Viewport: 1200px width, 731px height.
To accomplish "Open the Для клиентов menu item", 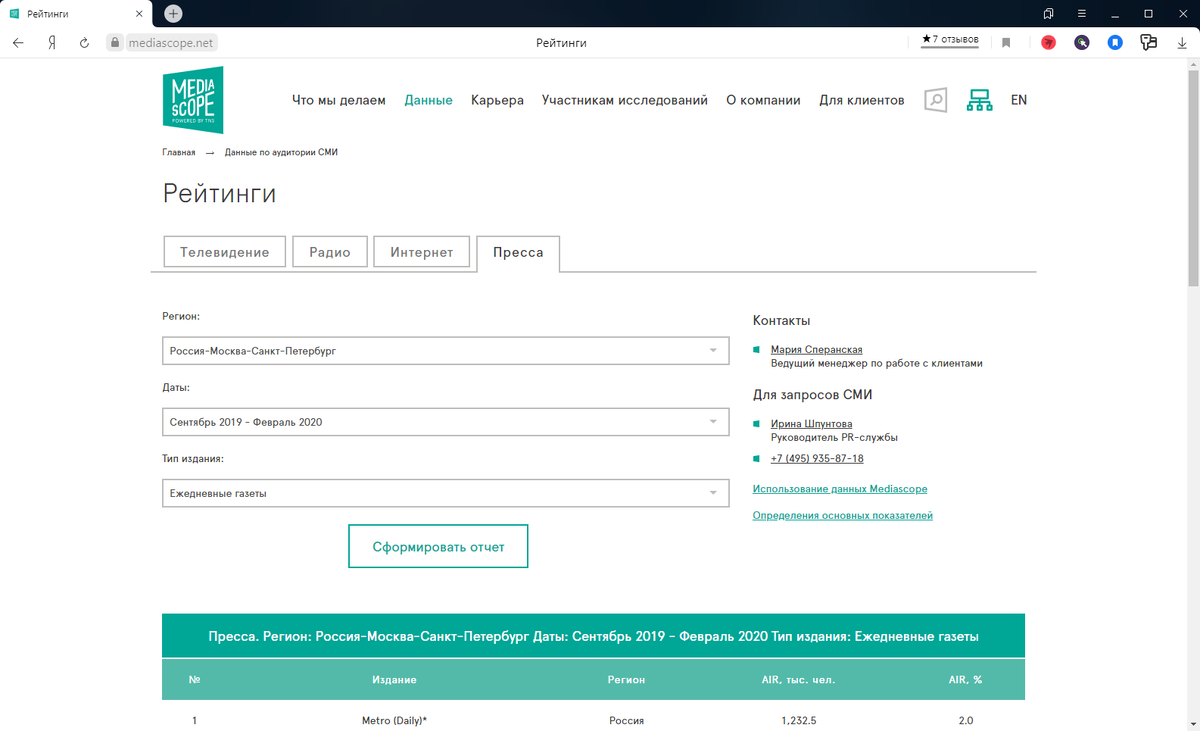I will (x=862, y=100).
